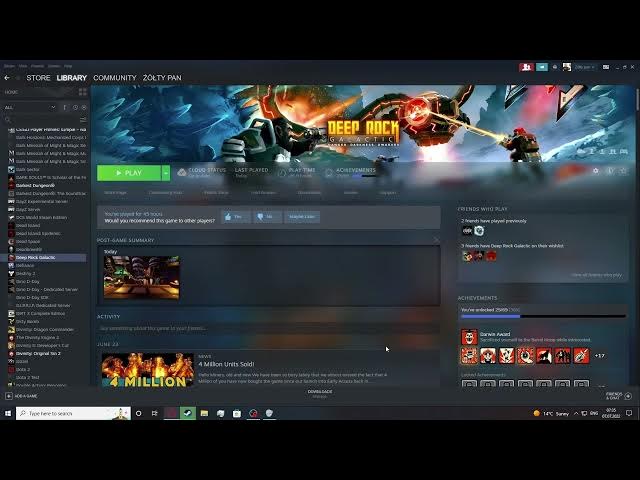Open the View menu in menu bar
The width and height of the screenshot is (640, 480).
23,66
